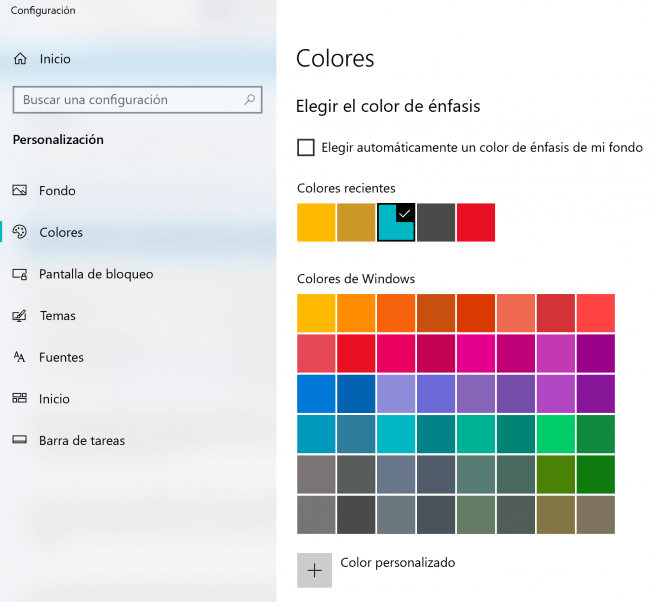This screenshot has height=602, width=650.
Task: Go to Pantalla de bloqueo settings
Action: click(x=96, y=274)
